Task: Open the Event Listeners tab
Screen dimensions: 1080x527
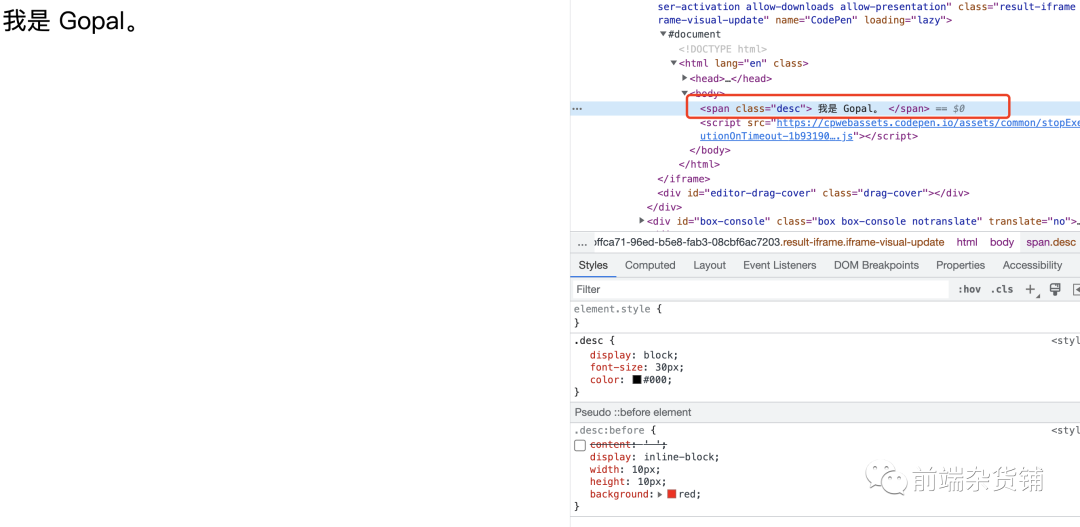Action: coord(780,265)
